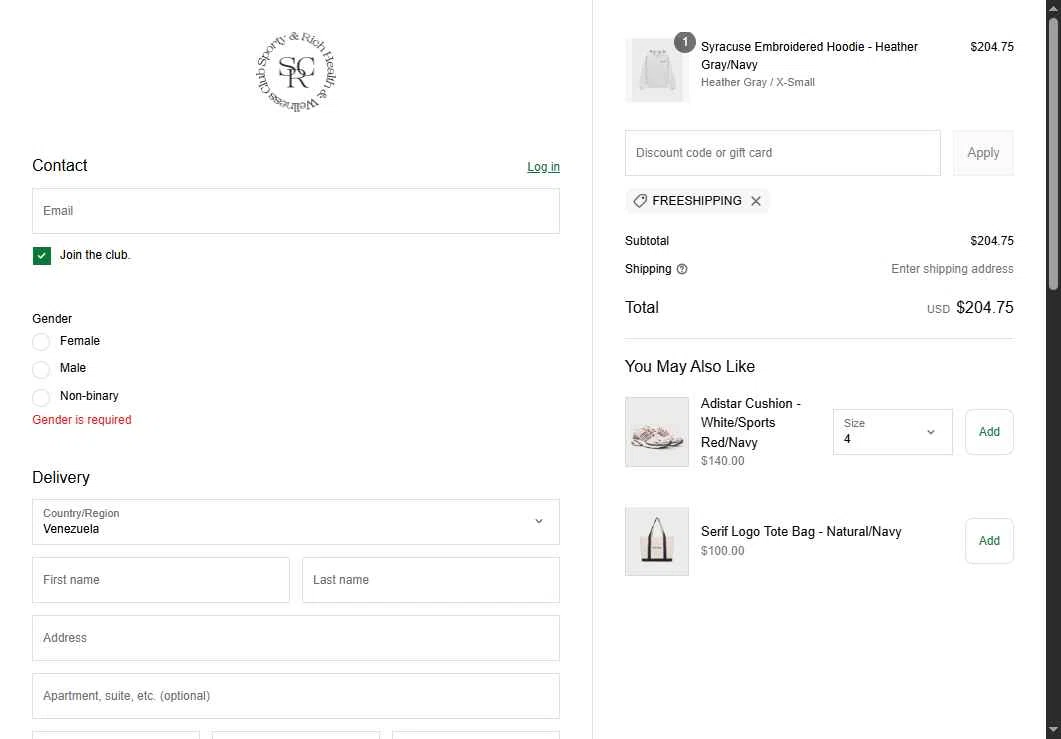The width and height of the screenshot is (1061, 739).
Task: Click the Subtotal label
Action: (x=647, y=241)
